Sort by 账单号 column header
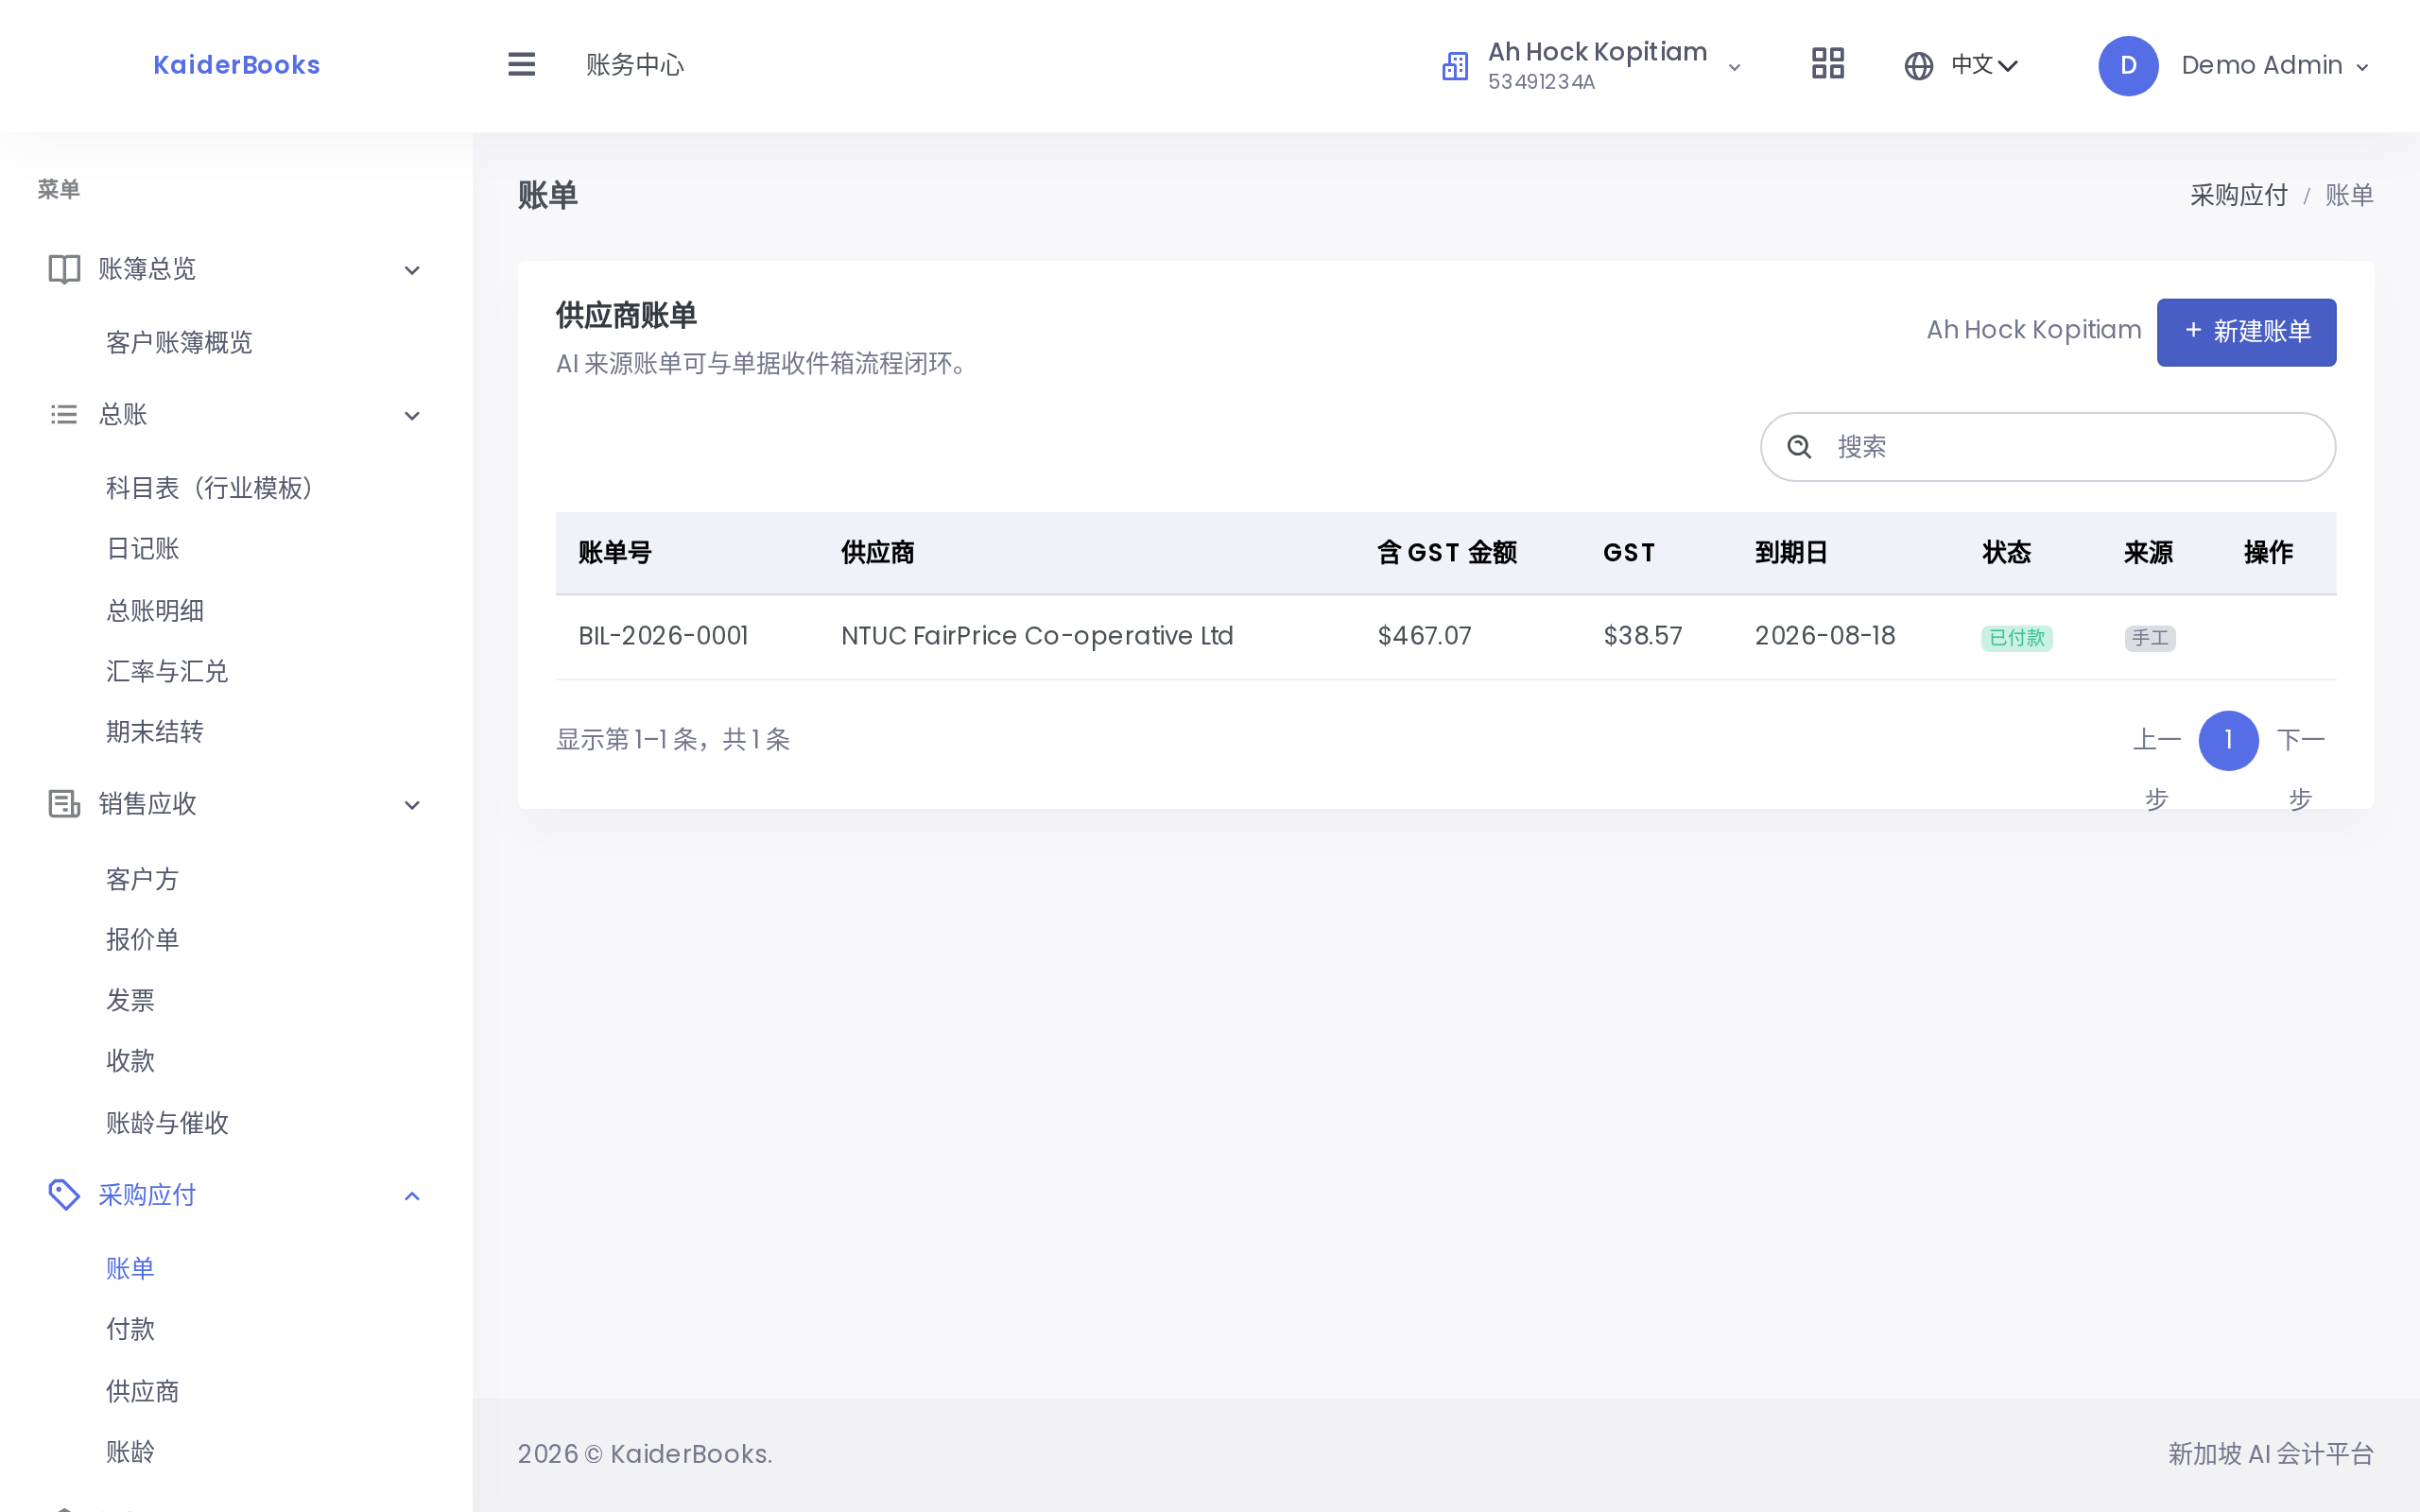This screenshot has width=2420, height=1512. coord(615,553)
